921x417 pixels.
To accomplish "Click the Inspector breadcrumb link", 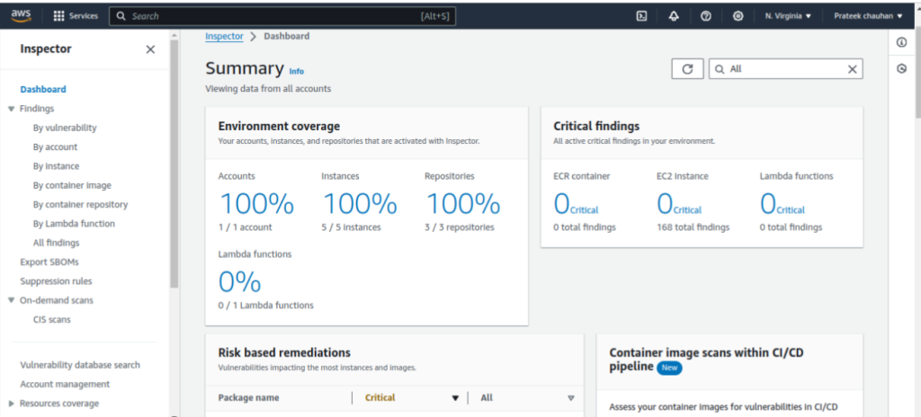I will click(224, 36).
